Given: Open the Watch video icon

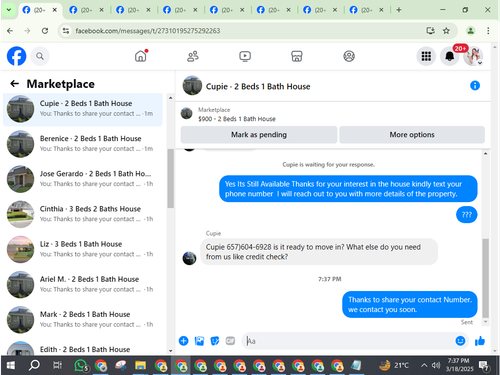Looking at the screenshot, I should pyautogui.click(x=245, y=56).
